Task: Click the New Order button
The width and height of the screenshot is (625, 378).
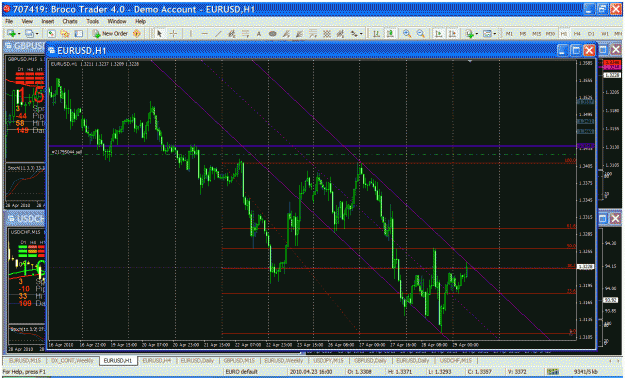Action: pyautogui.click(x=110, y=34)
